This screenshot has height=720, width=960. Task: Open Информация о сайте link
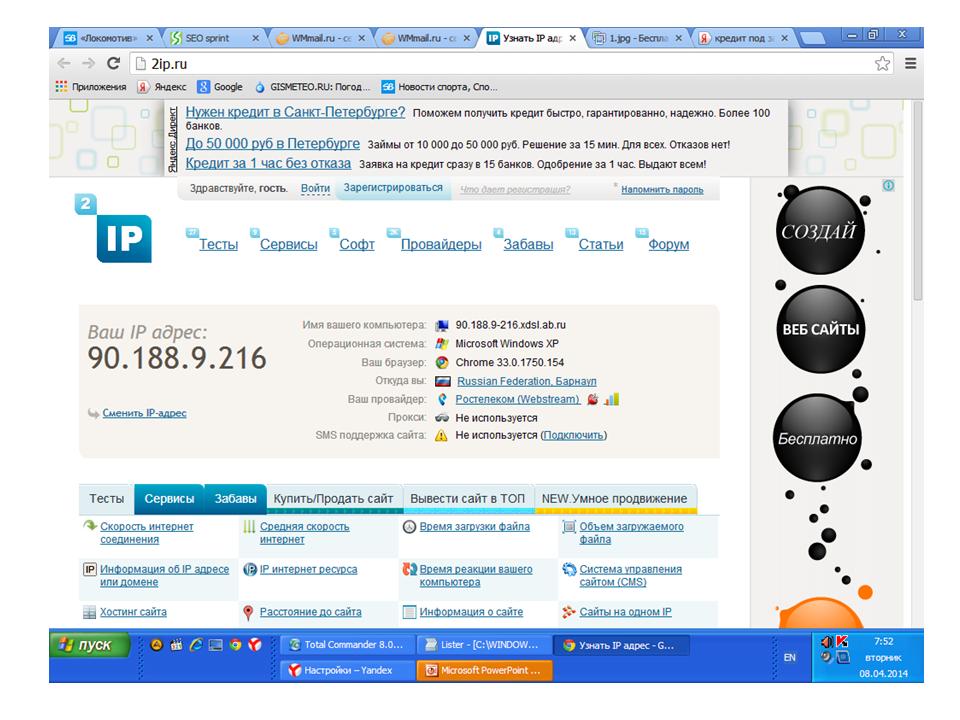point(471,612)
